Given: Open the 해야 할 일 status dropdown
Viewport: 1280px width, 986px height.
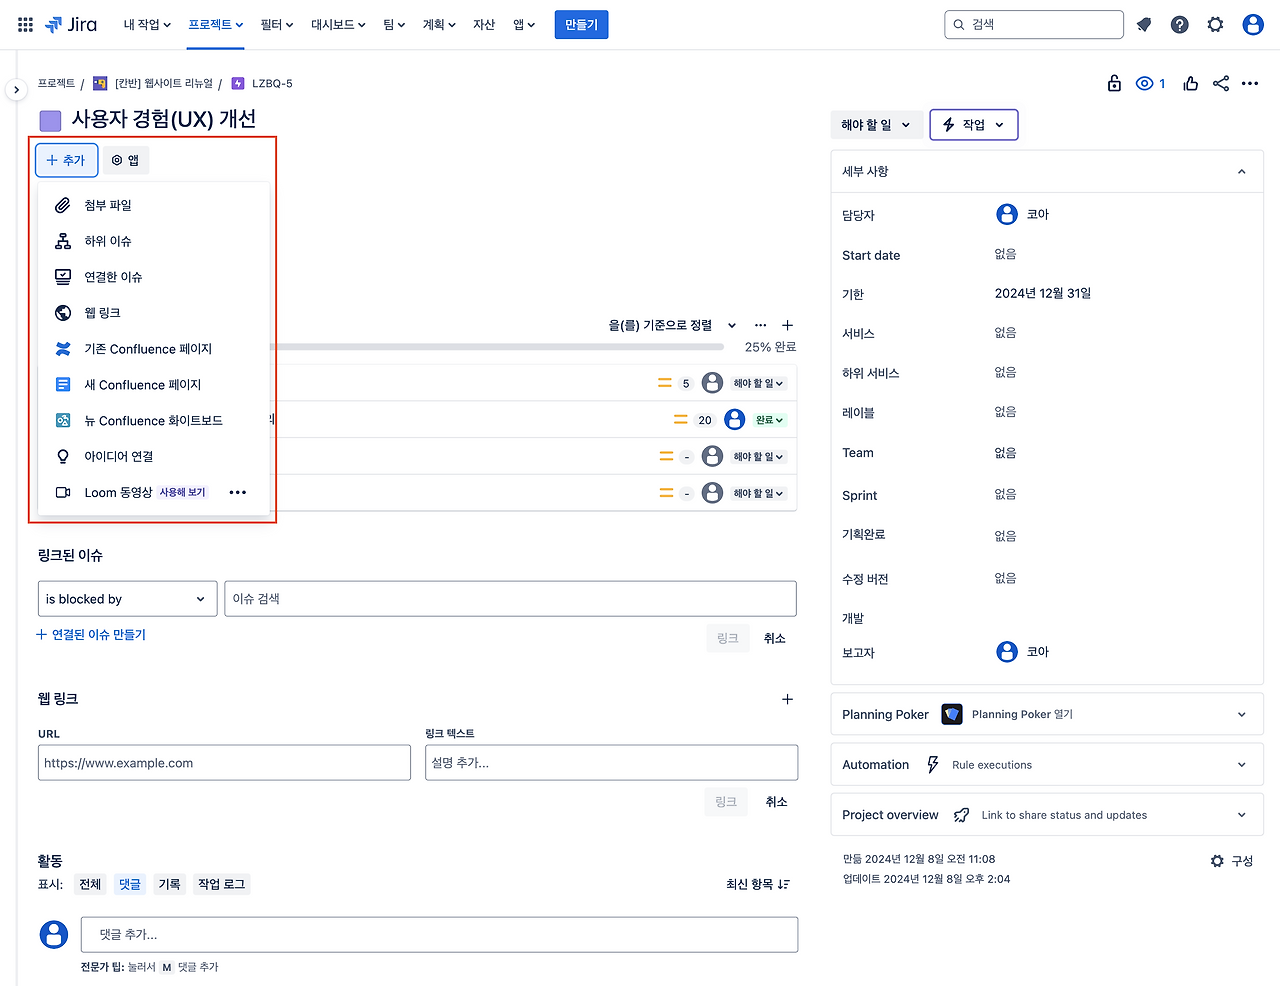Looking at the screenshot, I should click(876, 124).
